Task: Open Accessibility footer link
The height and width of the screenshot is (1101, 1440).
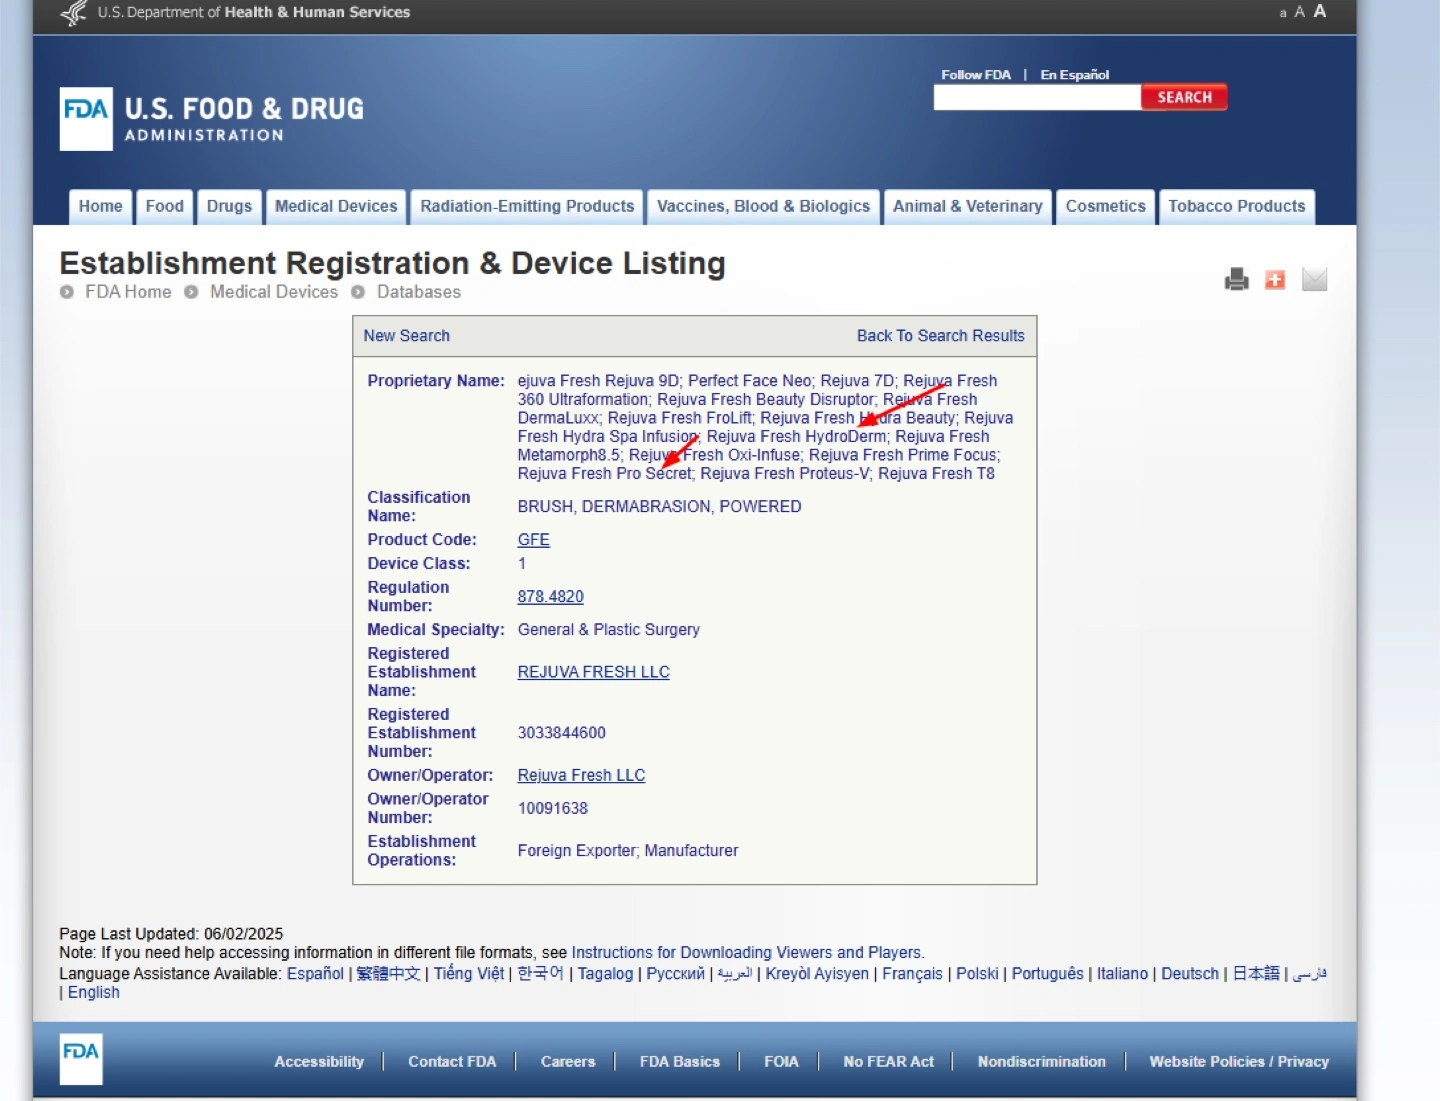Action: pos(319,1062)
